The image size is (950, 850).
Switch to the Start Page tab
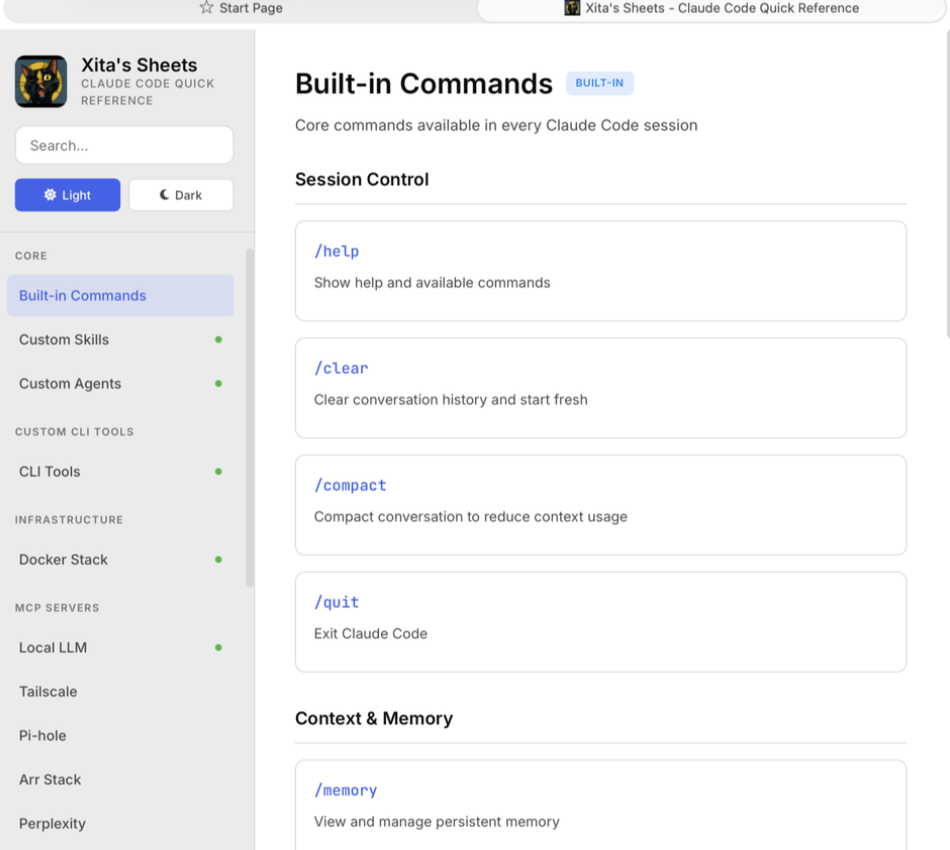point(241,8)
